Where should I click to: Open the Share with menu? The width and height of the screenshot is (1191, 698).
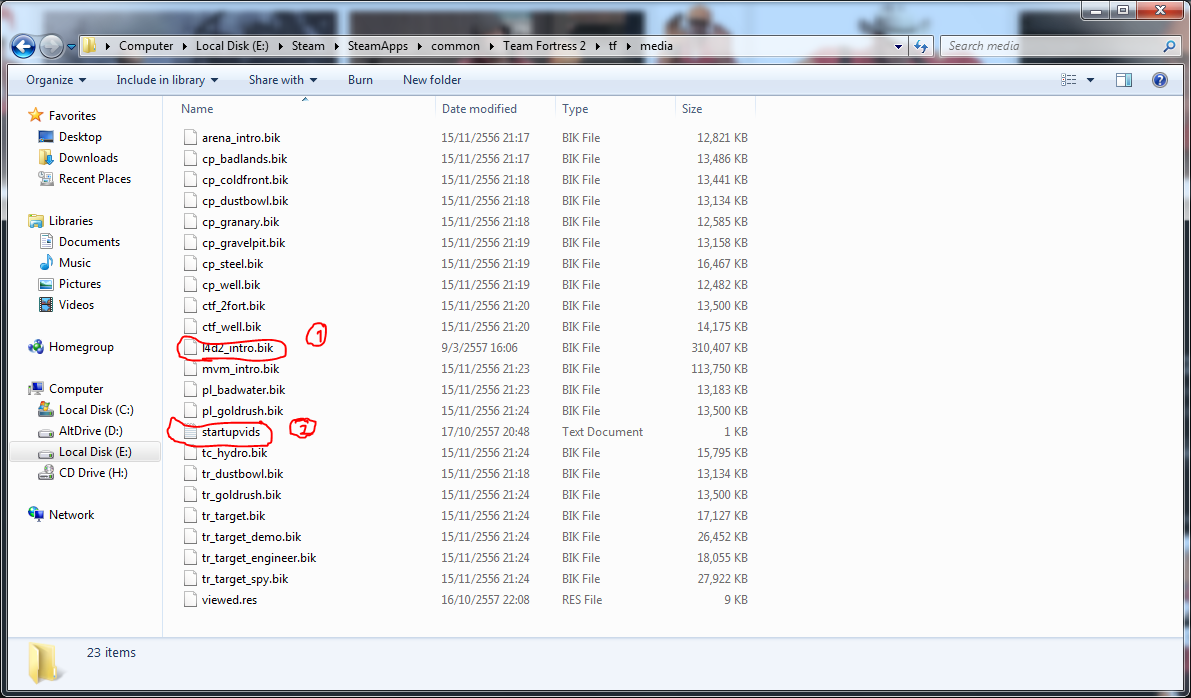tap(283, 80)
